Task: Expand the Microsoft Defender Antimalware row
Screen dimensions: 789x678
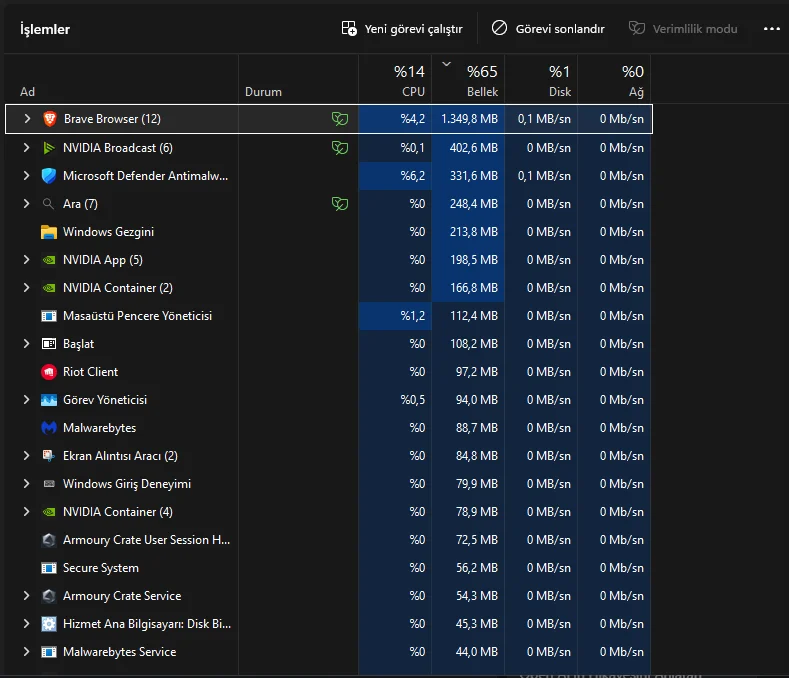Action: coord(26,176)
